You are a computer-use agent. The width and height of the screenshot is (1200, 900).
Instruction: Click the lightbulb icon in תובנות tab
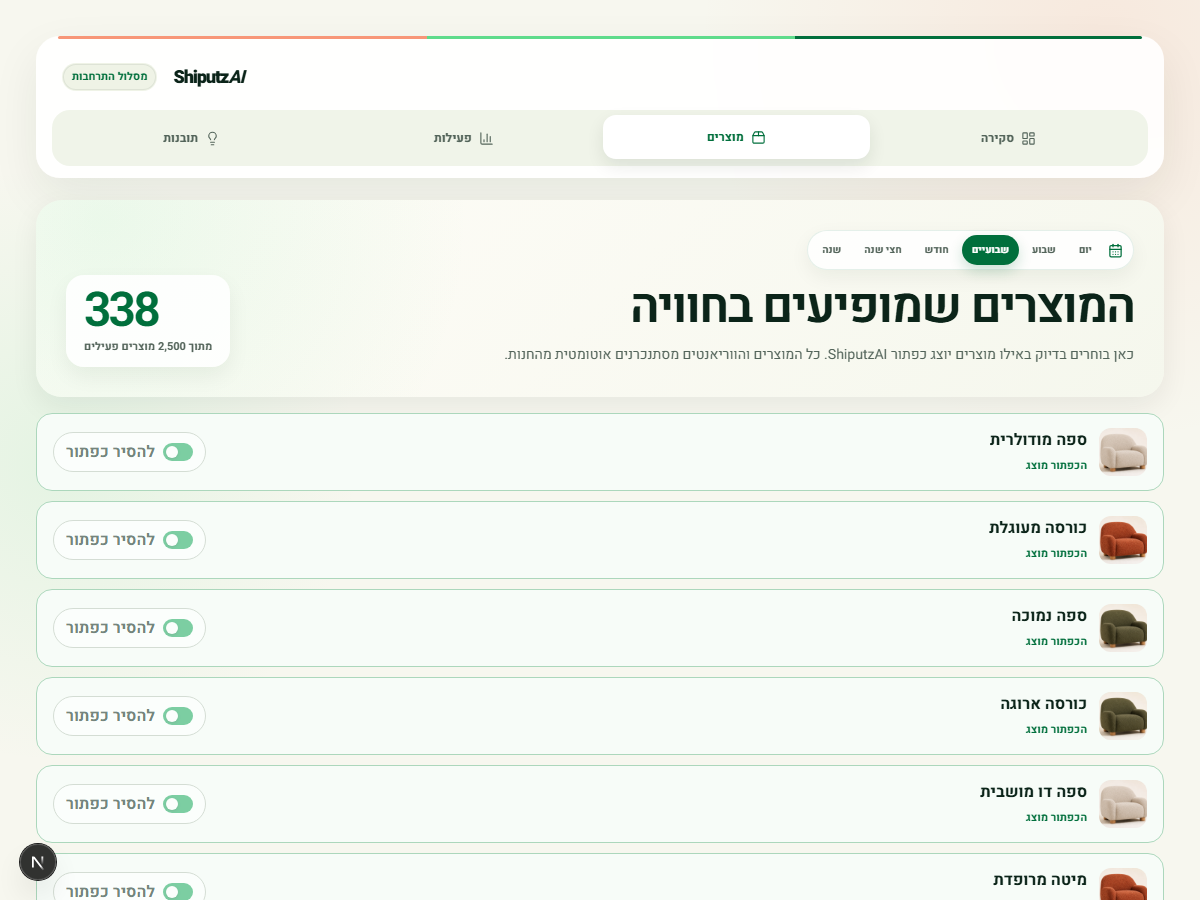(212, 138)
